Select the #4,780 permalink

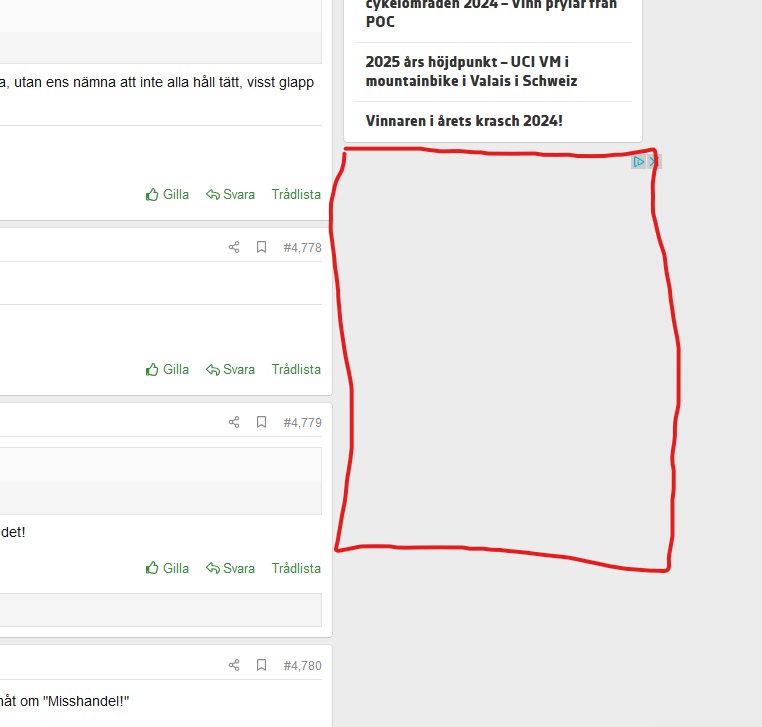[302, 665]
